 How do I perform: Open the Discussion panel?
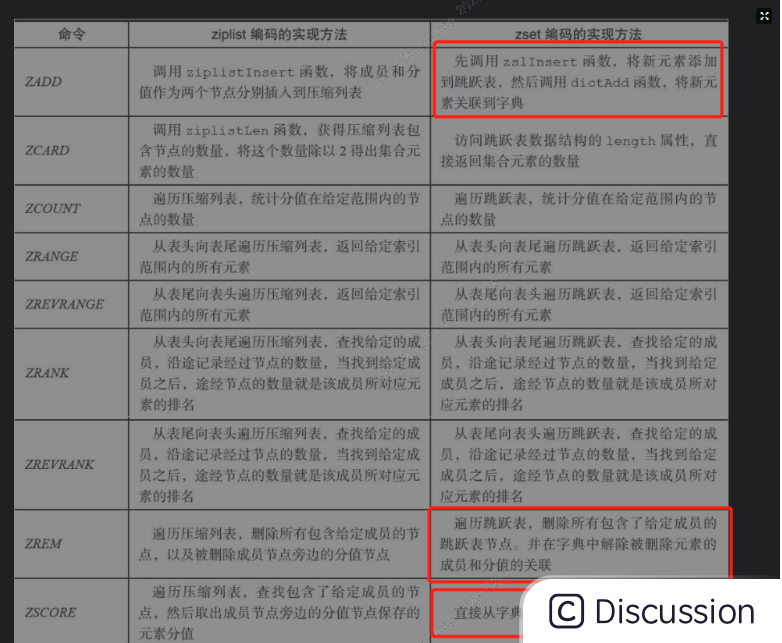pos(652,611)
